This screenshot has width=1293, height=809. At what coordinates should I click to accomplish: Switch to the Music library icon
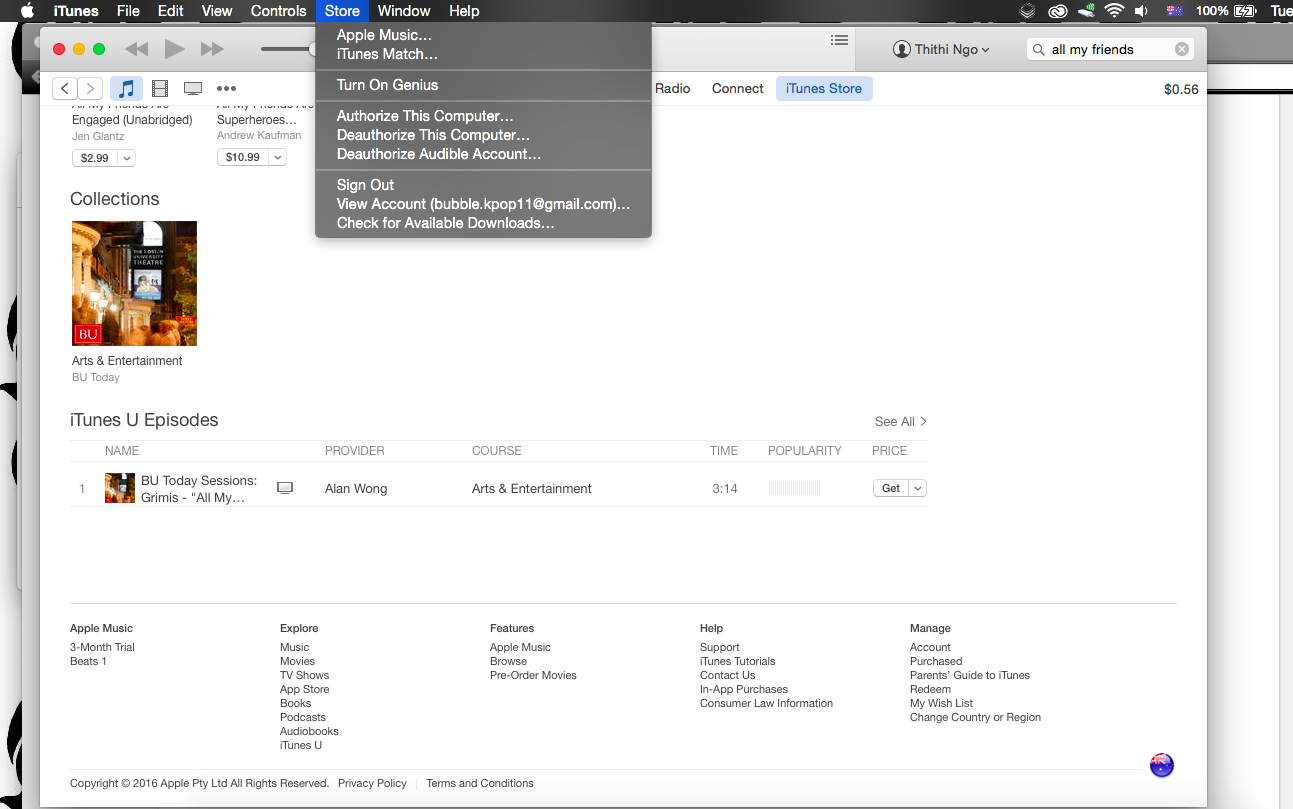tap(126, 89)
